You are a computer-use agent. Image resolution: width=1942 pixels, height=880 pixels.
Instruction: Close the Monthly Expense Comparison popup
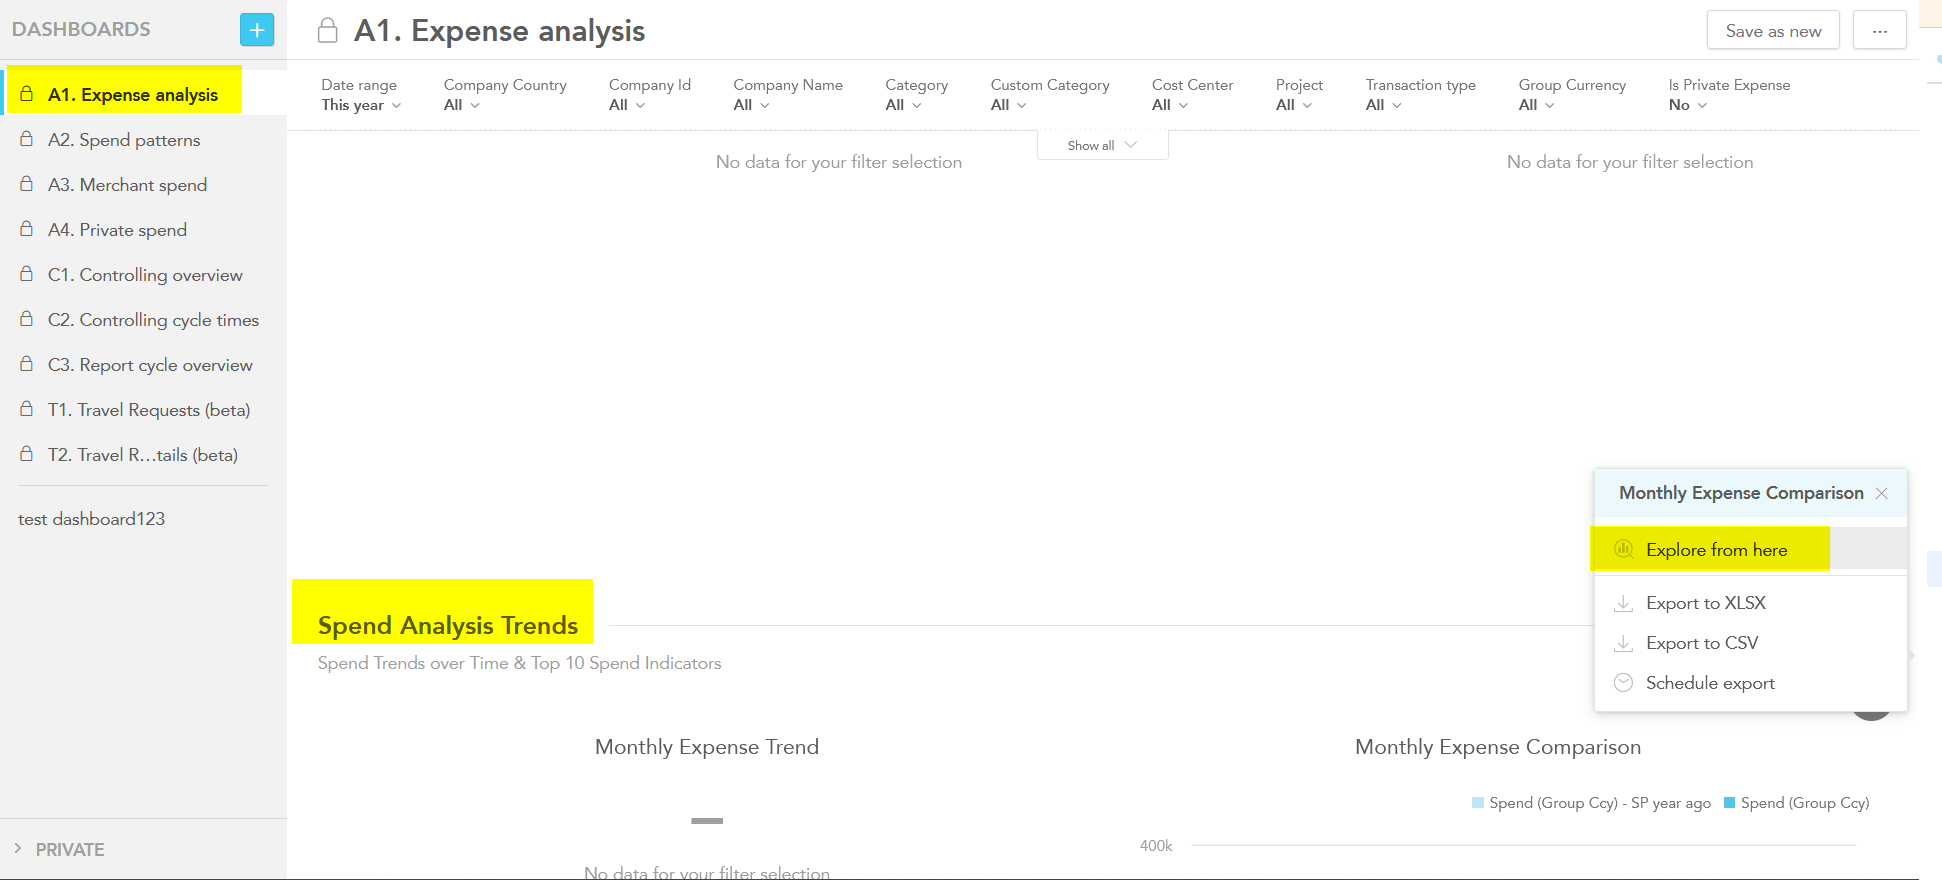coord(1881,493)
